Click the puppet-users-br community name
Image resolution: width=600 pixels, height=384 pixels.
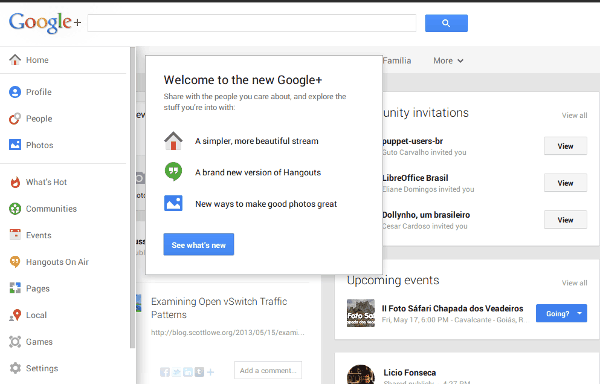point(412,141)
